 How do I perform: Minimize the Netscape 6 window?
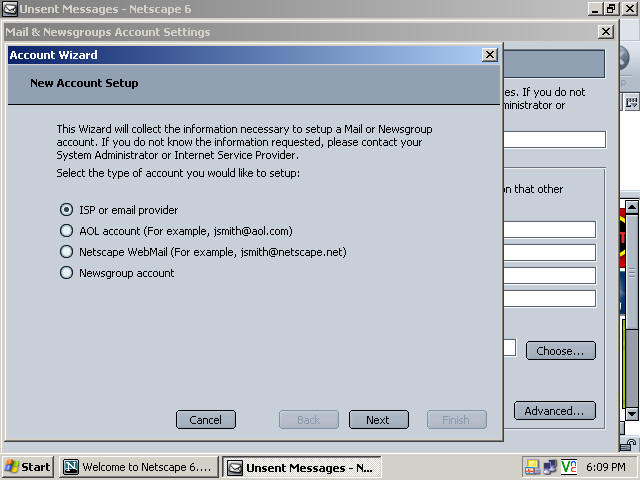pyautogui.click(x=595, y=9)
